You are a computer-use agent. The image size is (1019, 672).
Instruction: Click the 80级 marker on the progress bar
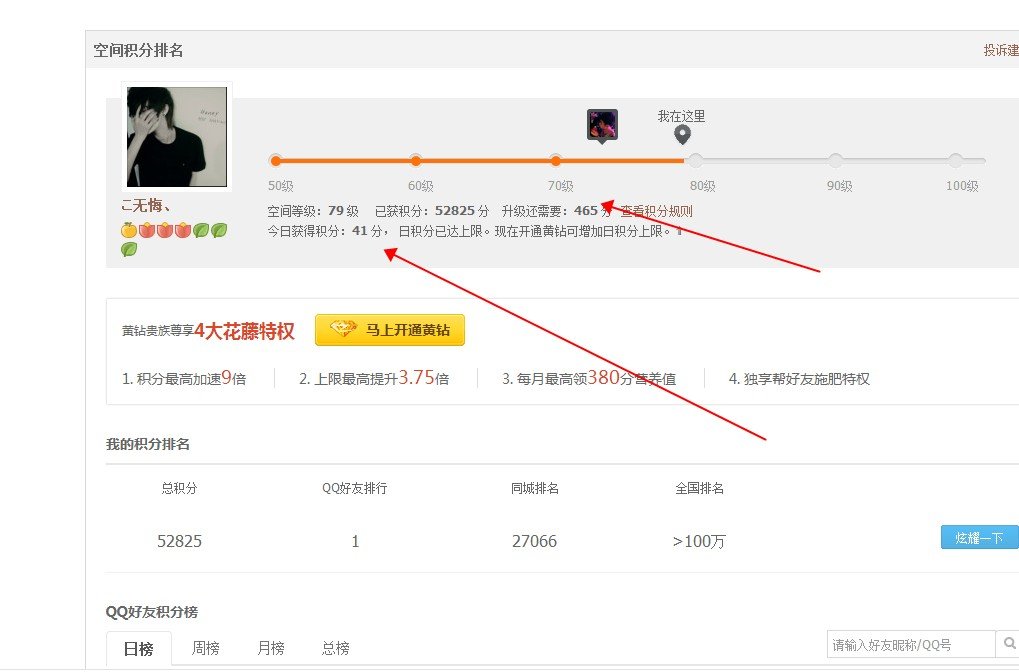(696, 159)
